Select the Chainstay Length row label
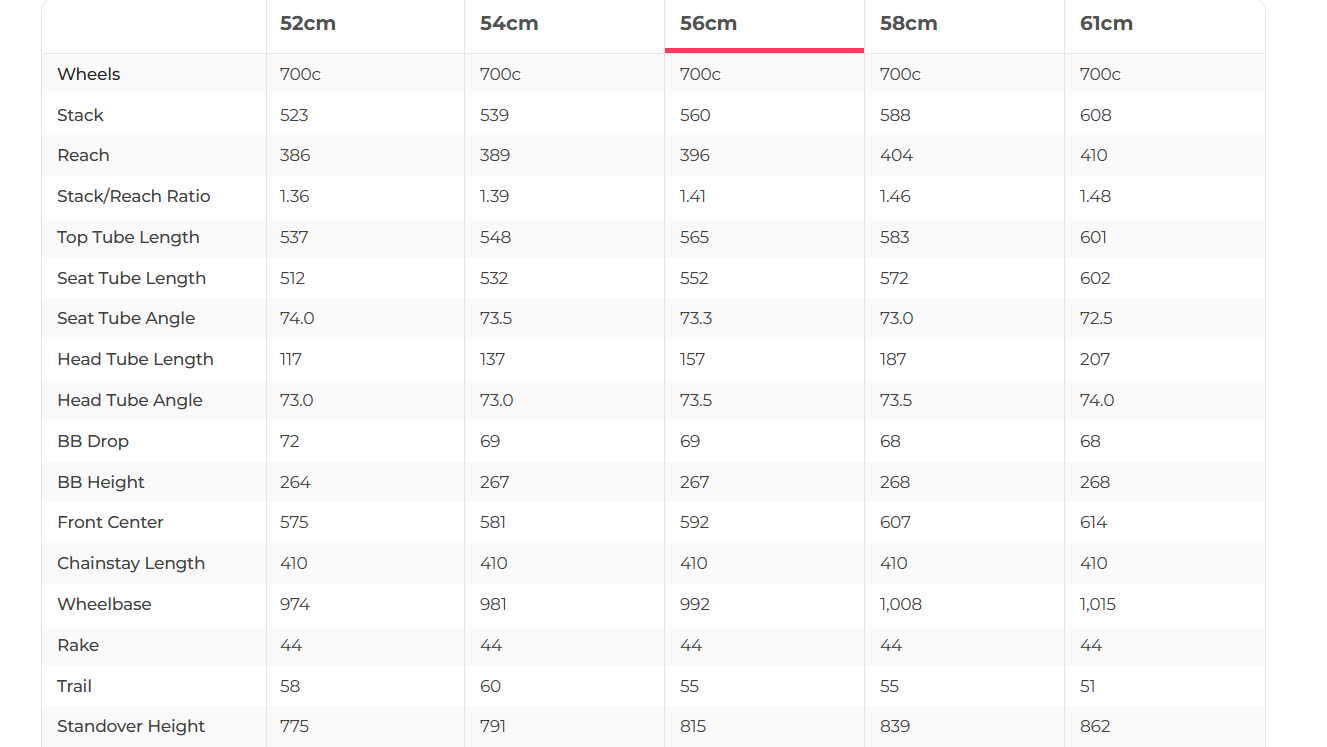The height and width of the screenshot is (747, 1327). point(131,563)
